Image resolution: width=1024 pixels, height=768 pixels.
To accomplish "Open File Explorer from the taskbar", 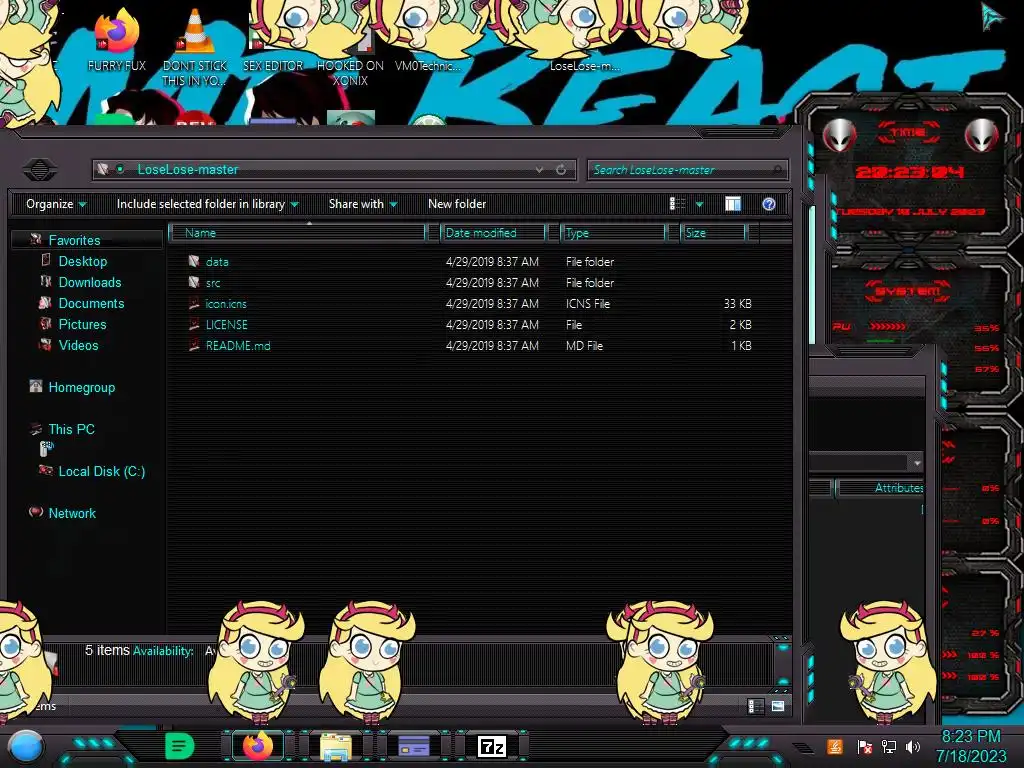I will coord(336,747).
